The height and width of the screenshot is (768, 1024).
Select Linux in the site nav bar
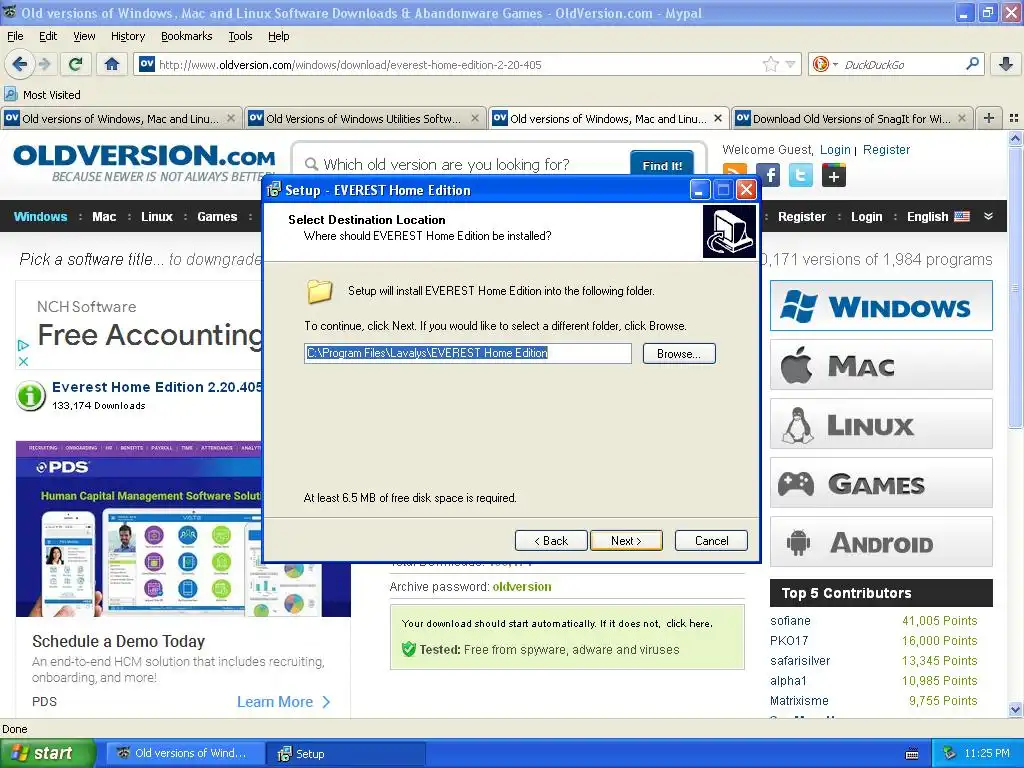157,217
